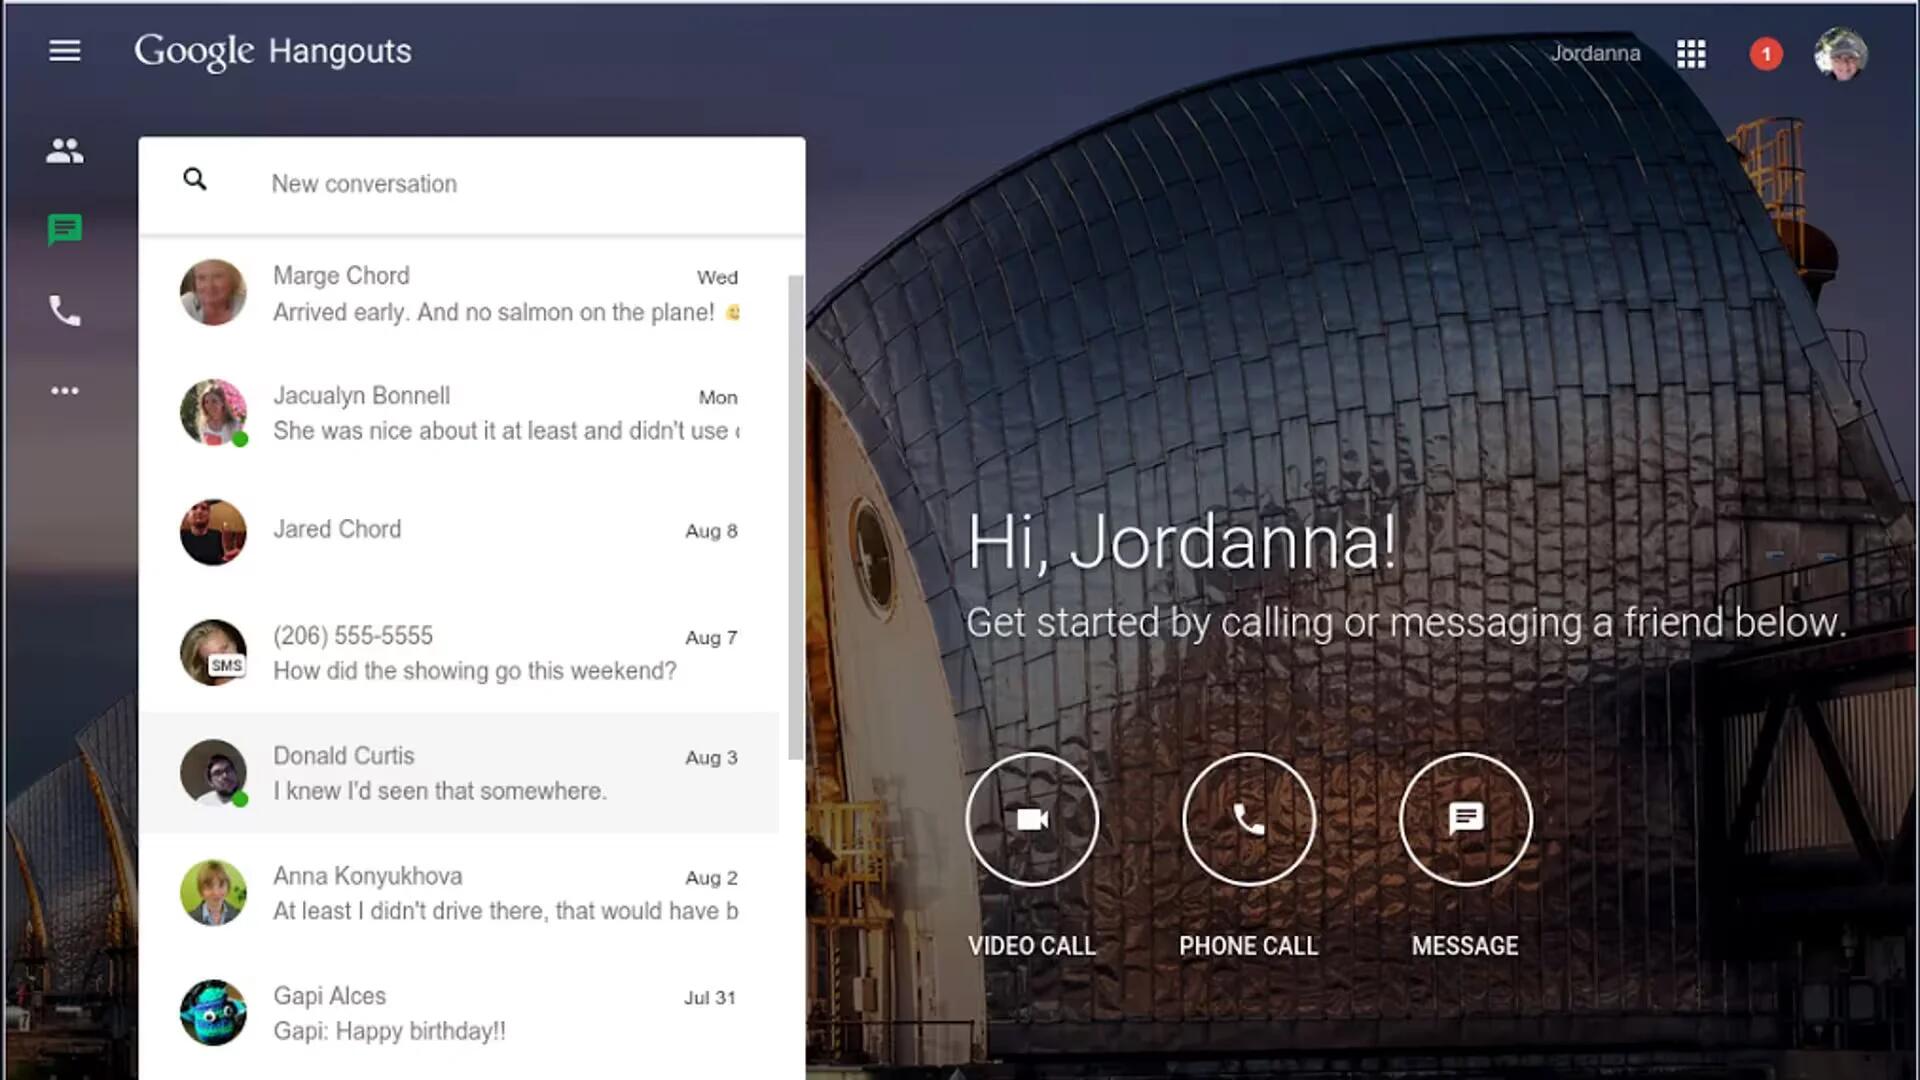Viewport: 1920px width, 1080px height.
Task: Click the Video Call icon
Action: point(1033,819)
